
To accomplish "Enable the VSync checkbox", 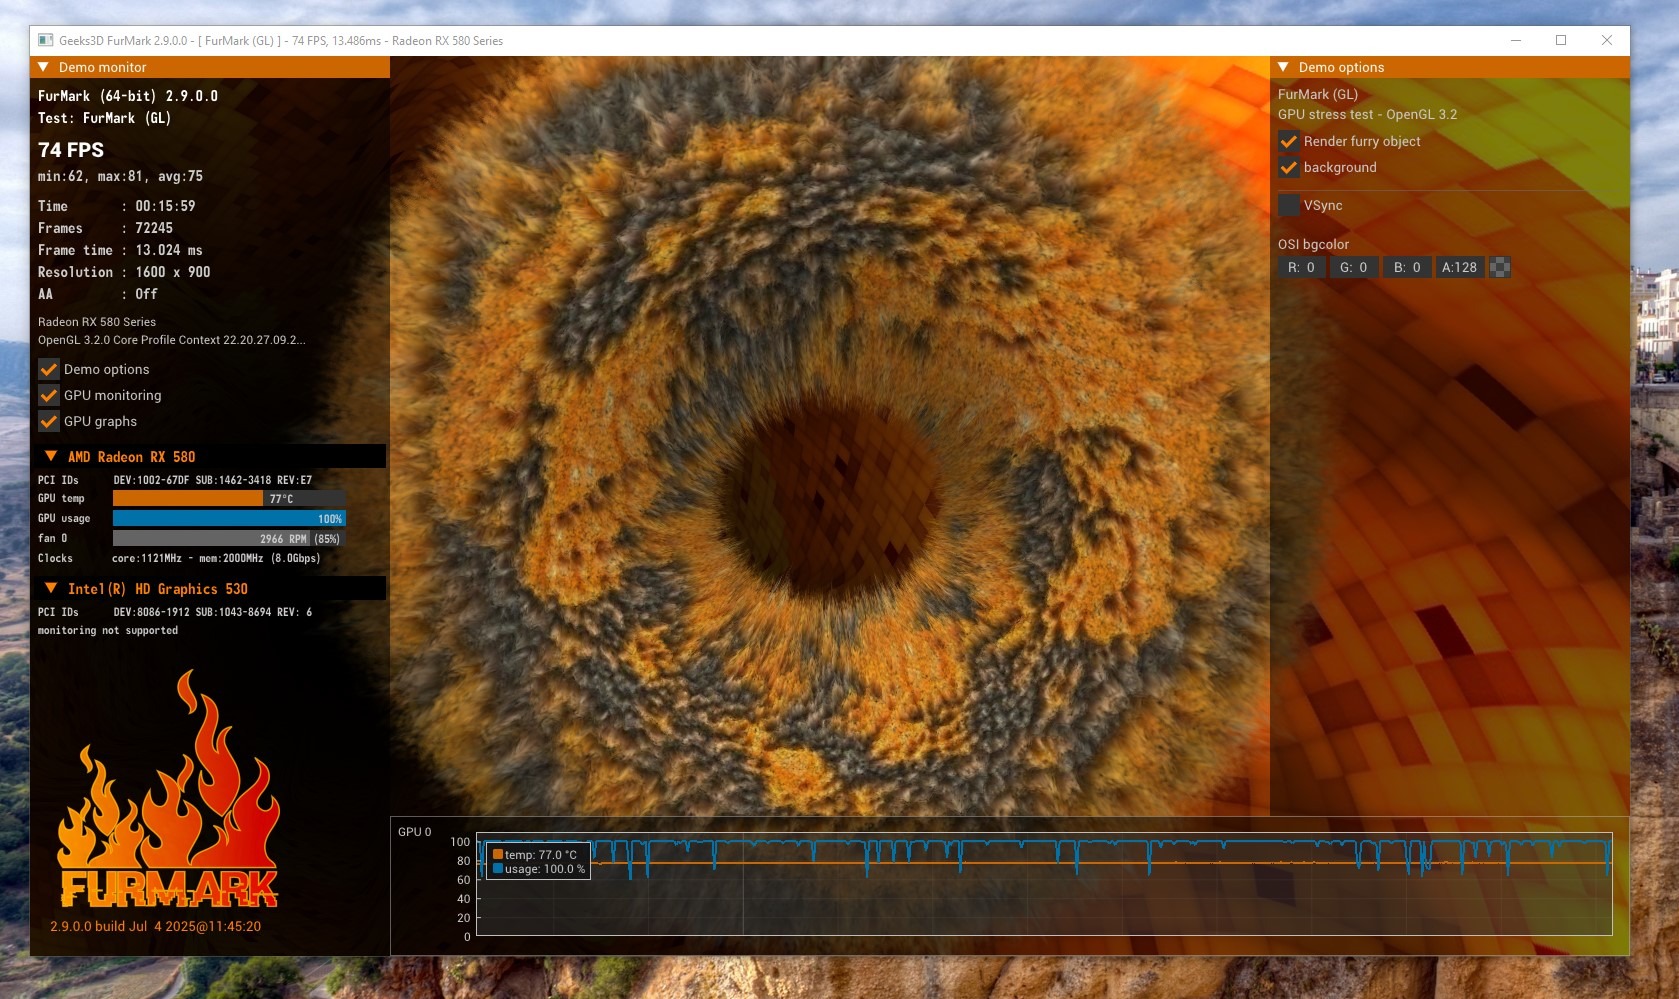I will pos(1289,205).
